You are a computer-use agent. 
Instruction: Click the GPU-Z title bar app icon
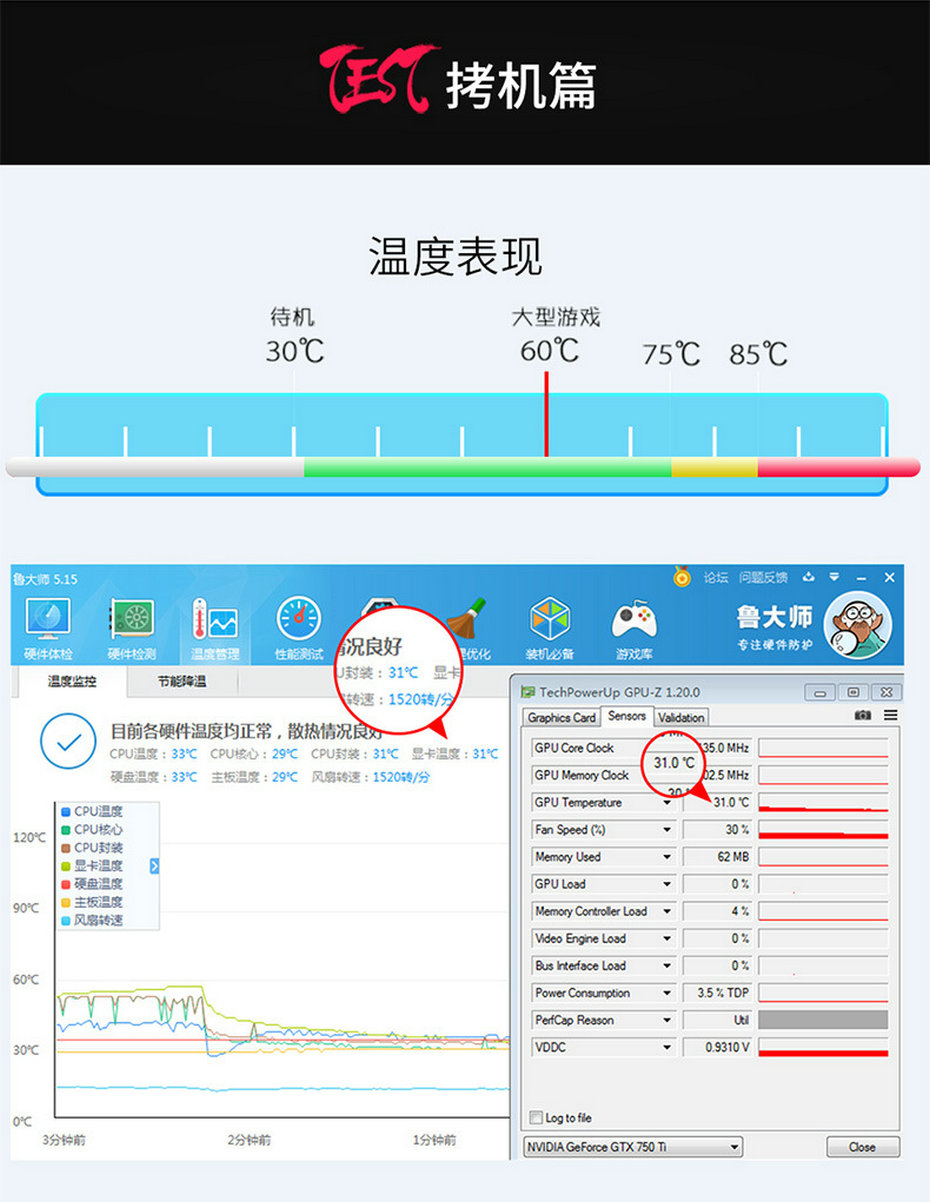point(528,692)
